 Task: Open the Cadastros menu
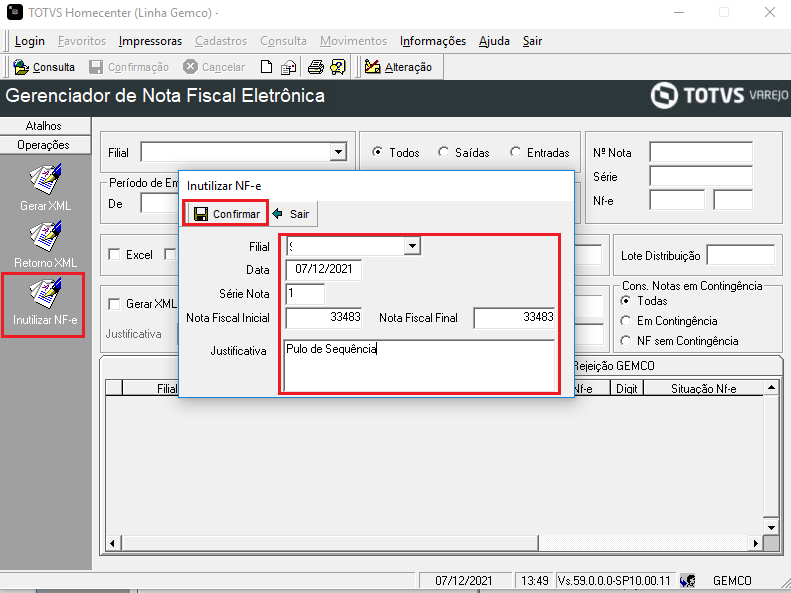tap(221, 41)
